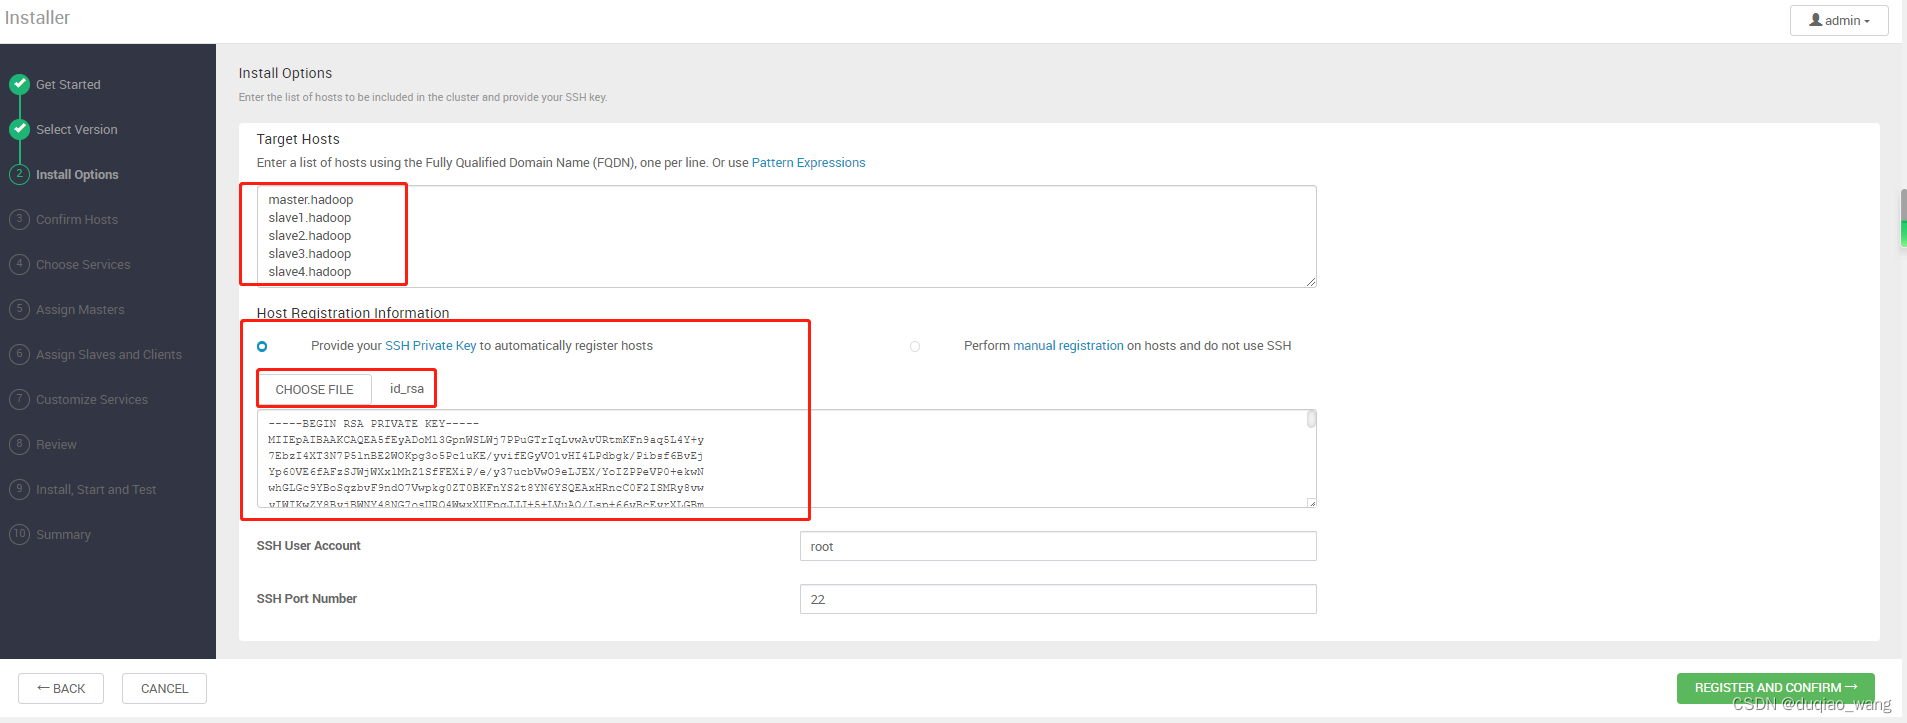This screenshot has width=1907, height=723.
Task: Click the Review step 8 circle
Action: (x=19, y=444)
